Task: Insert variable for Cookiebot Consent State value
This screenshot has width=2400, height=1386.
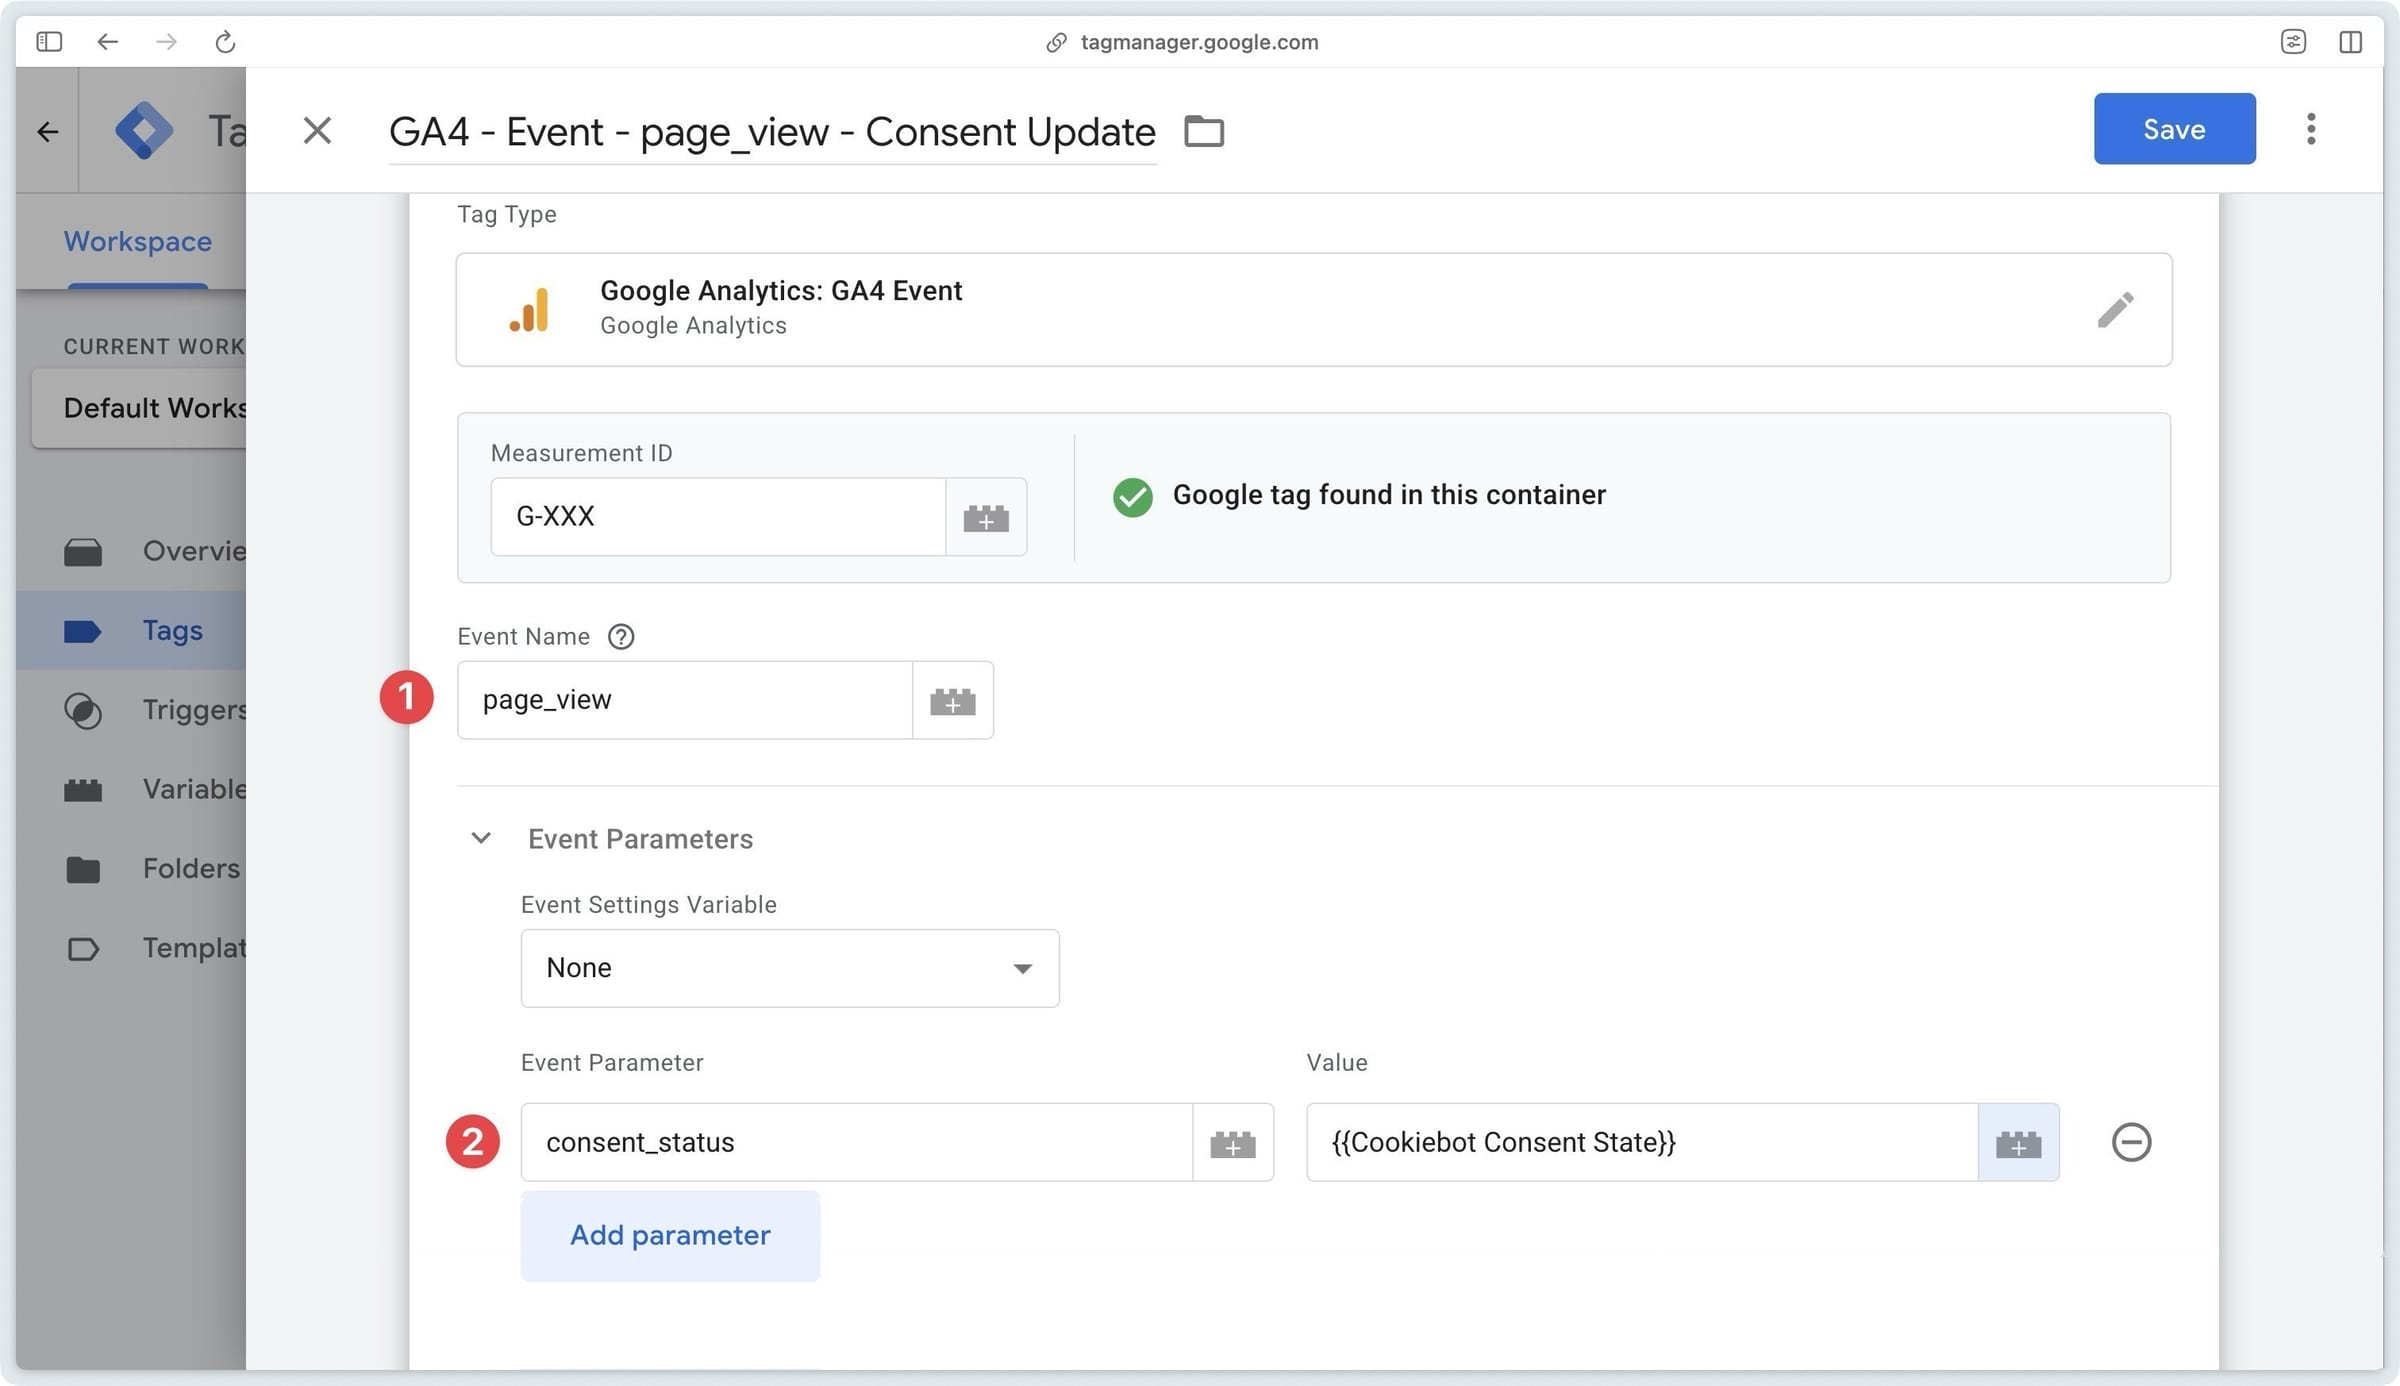Action: coord(2018,1143)
